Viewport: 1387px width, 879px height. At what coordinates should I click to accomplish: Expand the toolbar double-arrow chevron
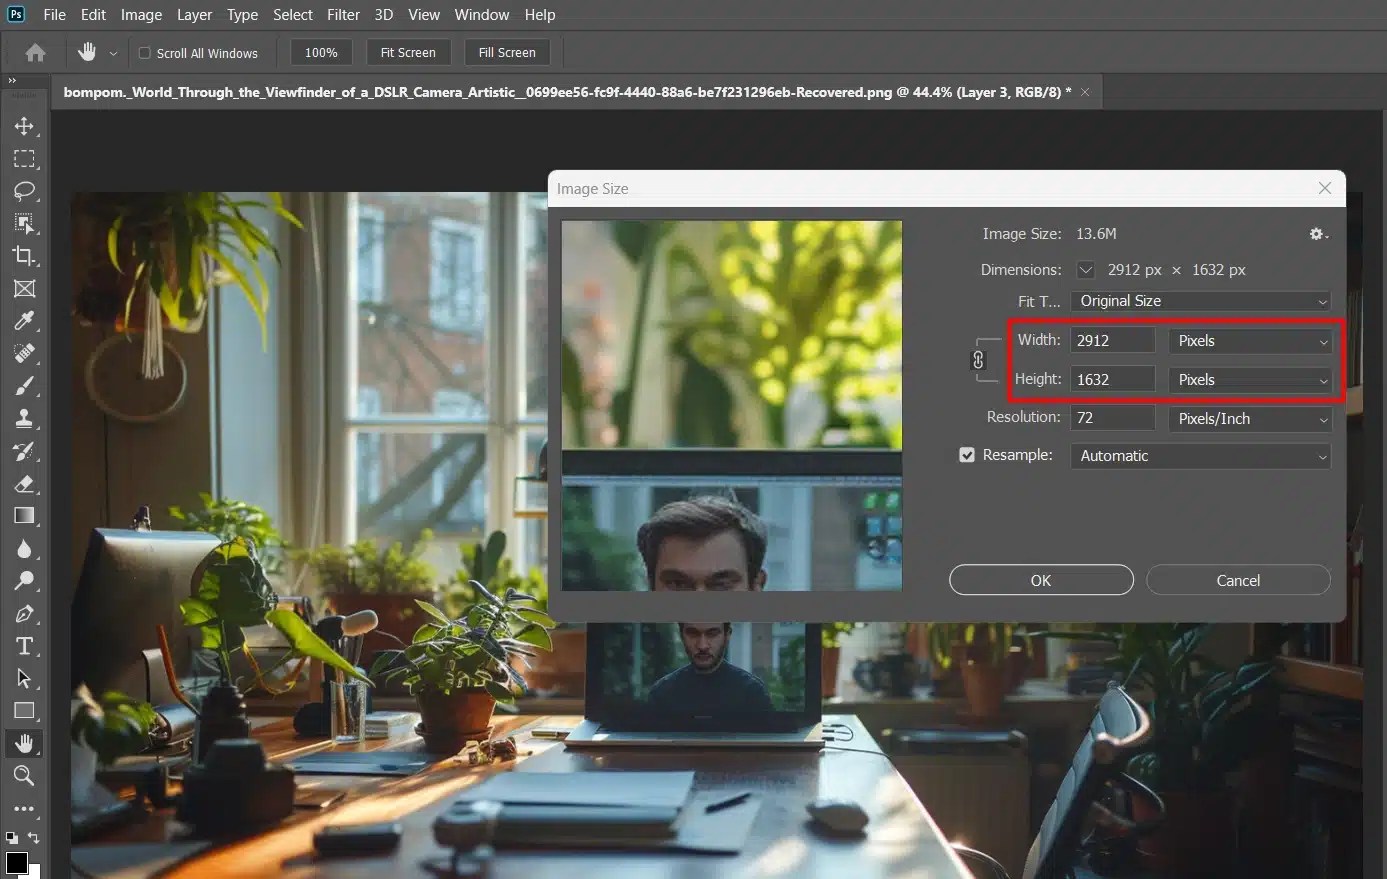[12, 81]
